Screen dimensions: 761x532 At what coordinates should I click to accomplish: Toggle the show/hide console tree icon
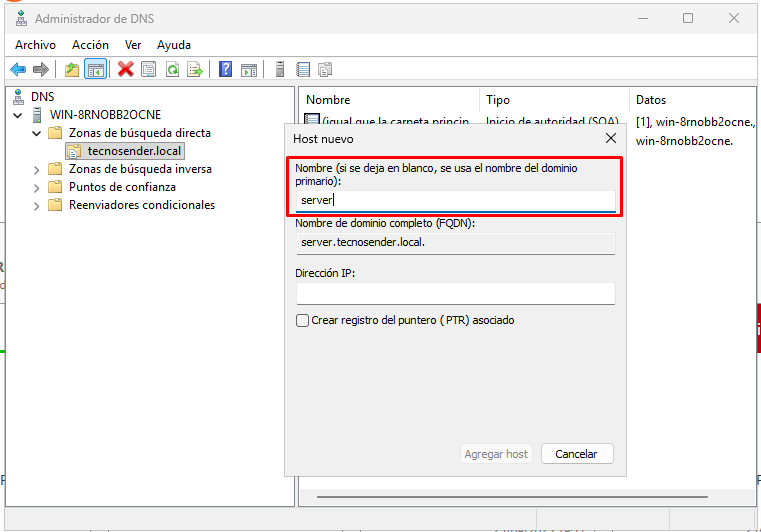[96, 69]
